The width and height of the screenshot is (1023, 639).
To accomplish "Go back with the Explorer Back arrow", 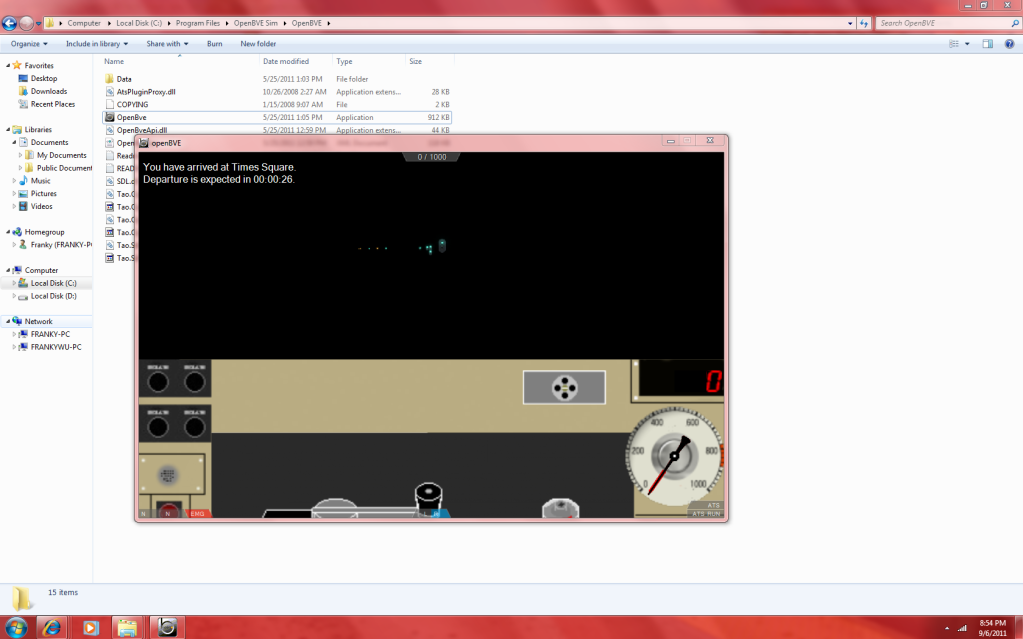I will [9, 23].
